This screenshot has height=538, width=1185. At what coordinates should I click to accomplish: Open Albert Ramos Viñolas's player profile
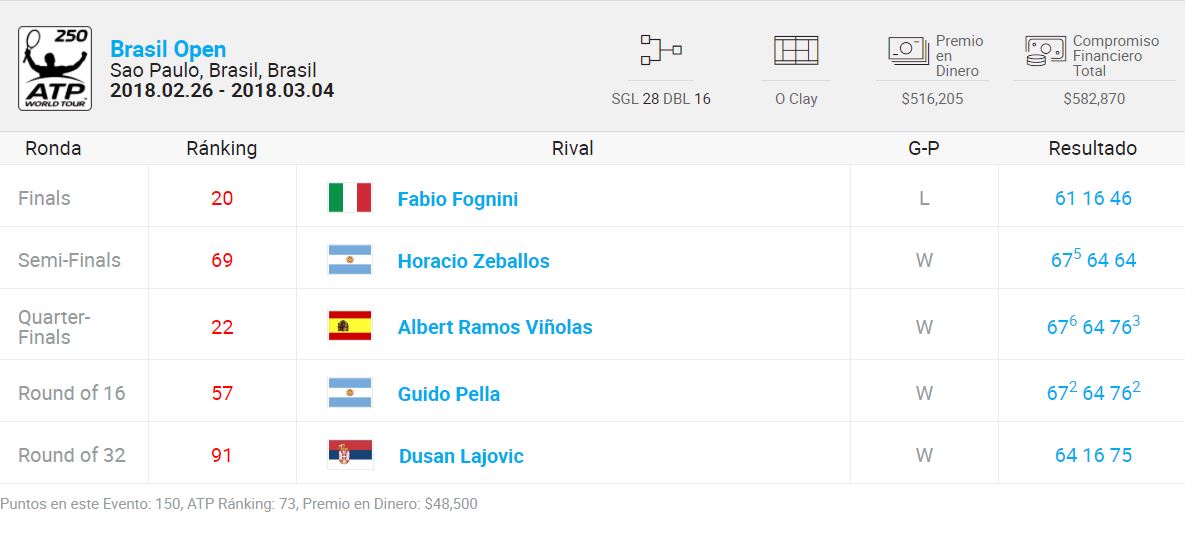point(495,327)
